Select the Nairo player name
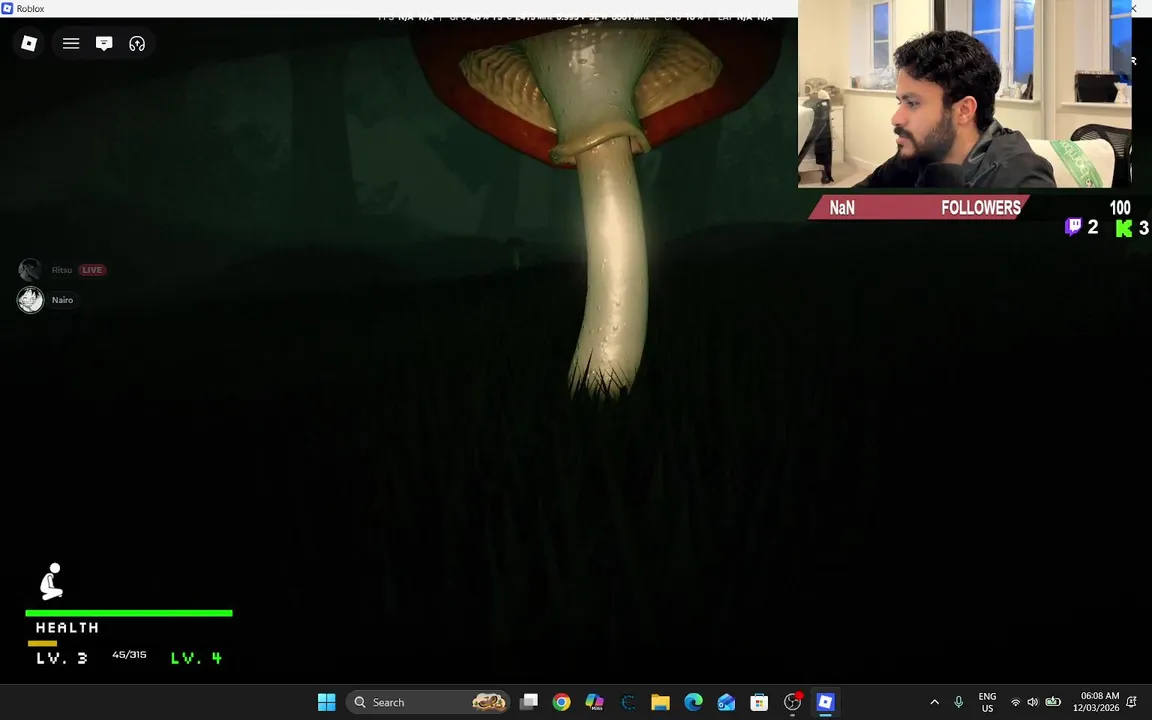The width and height of the screenshot is (1152, 720). [62, 300]
